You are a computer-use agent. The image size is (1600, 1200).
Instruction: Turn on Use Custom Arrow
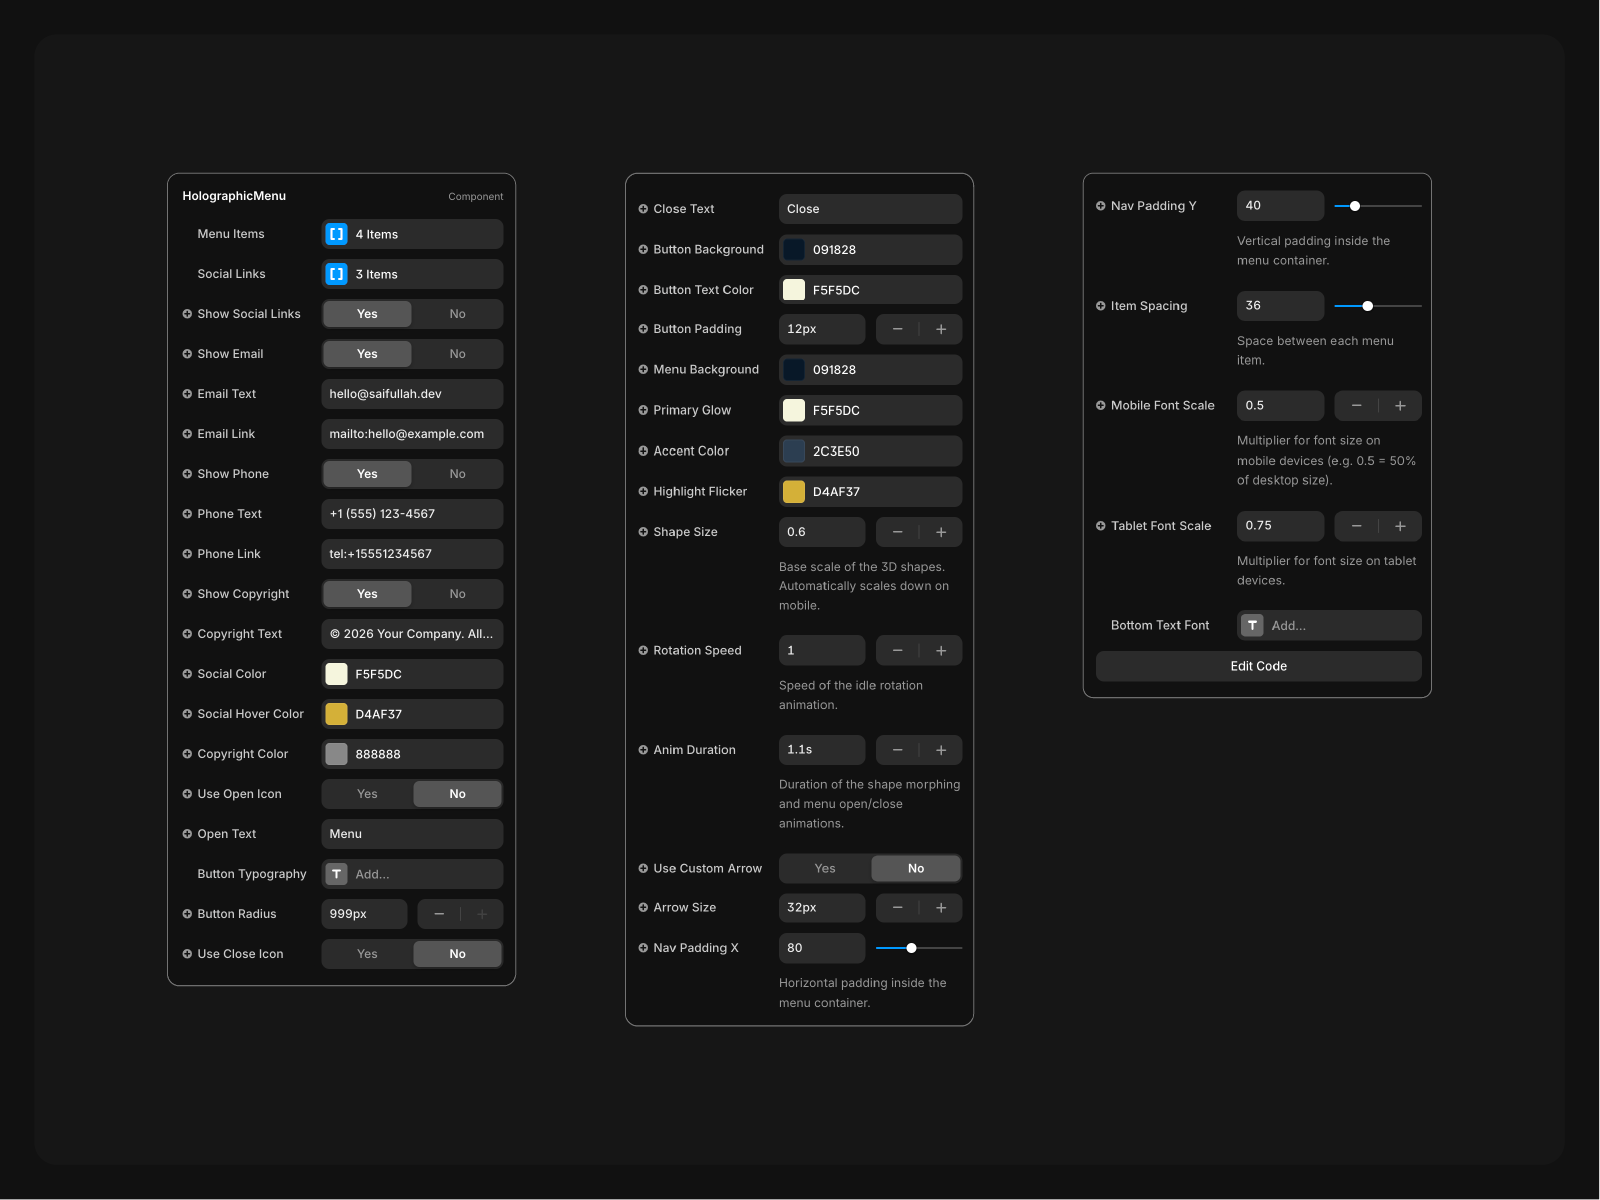click(824, 869)
